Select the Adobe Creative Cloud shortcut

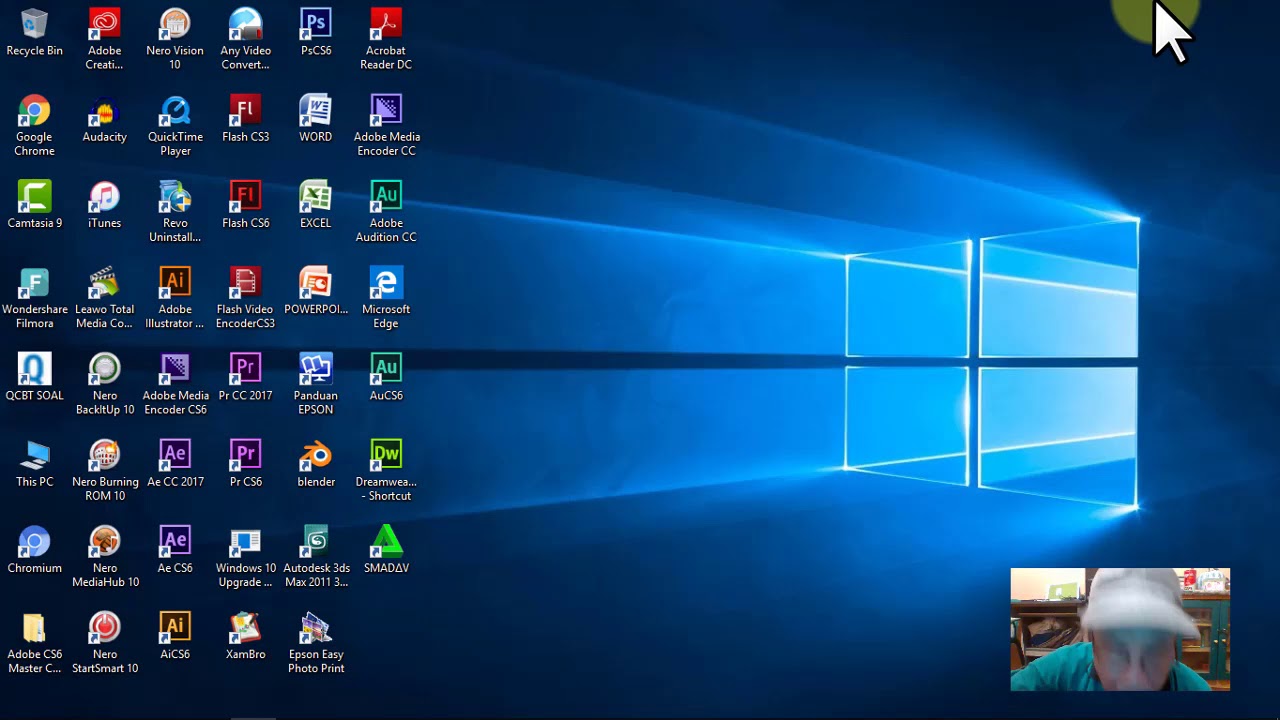pyautogui.click(x=104, y=24)
